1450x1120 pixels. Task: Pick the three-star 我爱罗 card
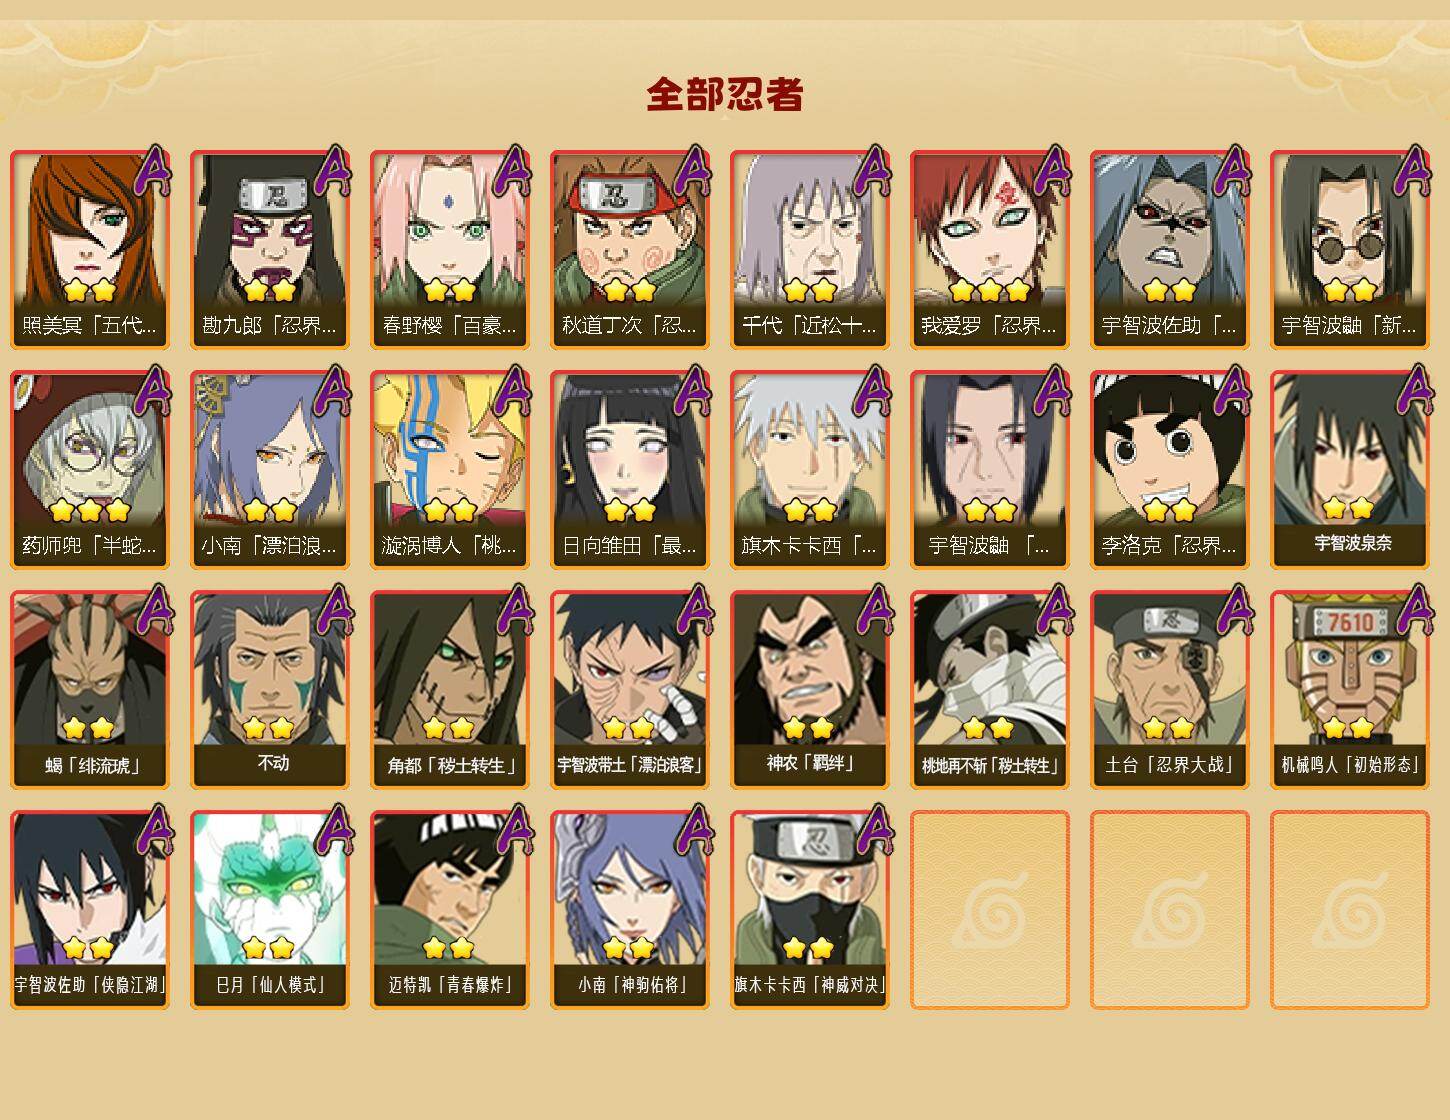[990, 250]
